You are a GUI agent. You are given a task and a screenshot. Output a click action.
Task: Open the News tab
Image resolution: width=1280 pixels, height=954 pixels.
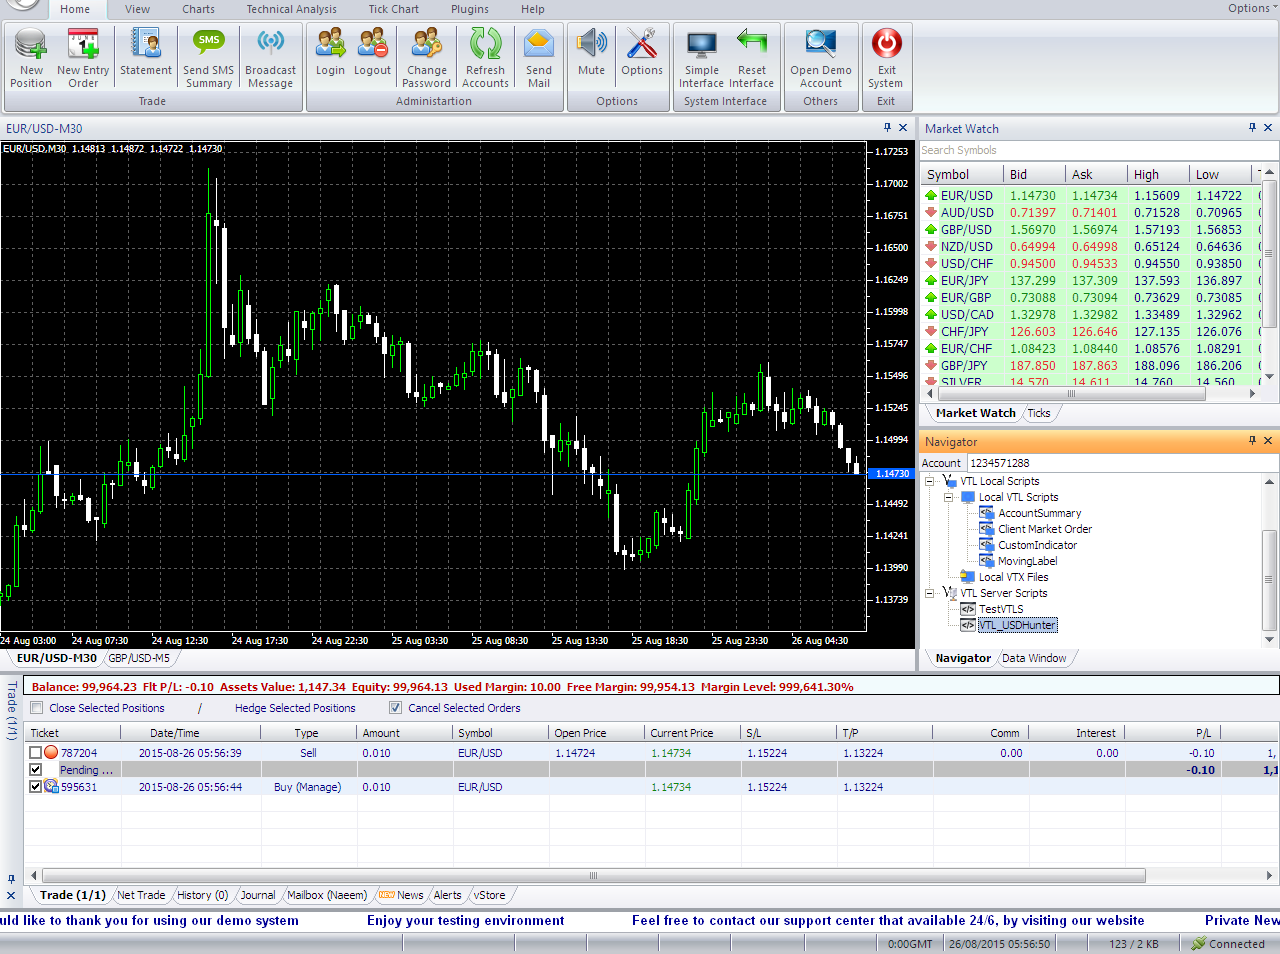pos(403,895)
